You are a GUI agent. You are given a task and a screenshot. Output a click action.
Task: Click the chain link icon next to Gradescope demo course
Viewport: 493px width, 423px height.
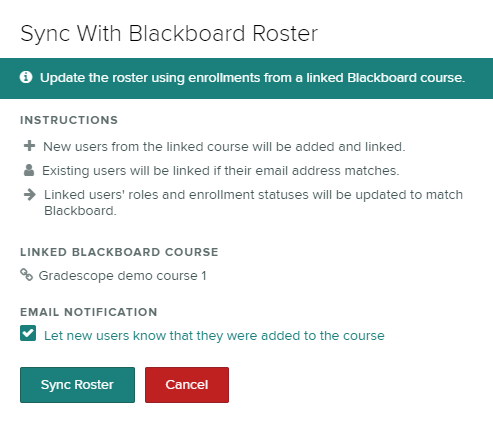pyautogui.click(x=27, y=275)
